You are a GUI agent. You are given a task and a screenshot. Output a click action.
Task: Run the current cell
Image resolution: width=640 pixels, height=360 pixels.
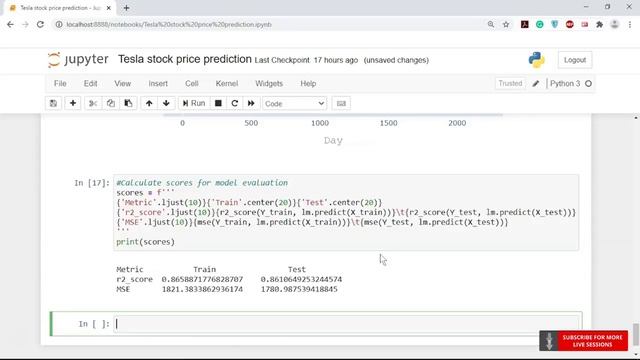(194, 103)
